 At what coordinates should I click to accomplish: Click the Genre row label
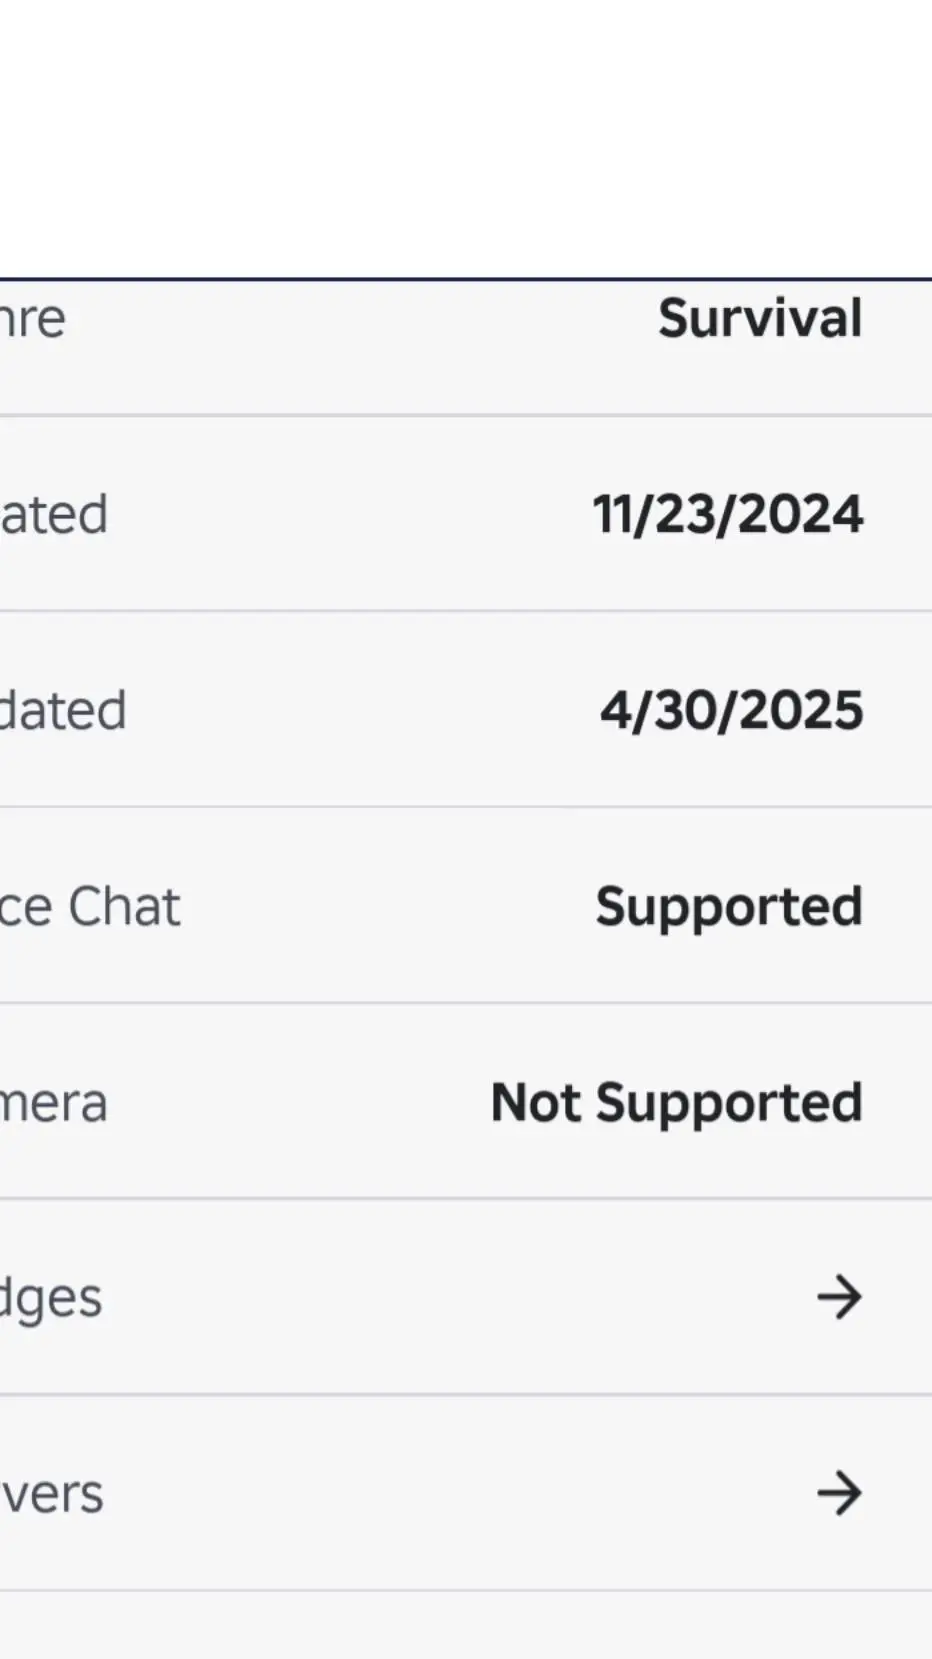33,319
